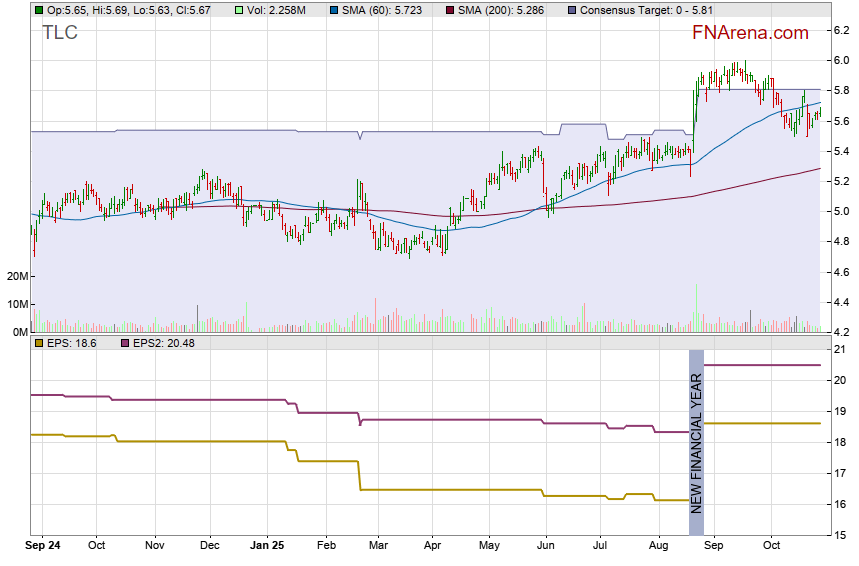Screen dimensions: 859x566
Task: Click the Jan 25 date label
Action: click(x=266, y=547)
